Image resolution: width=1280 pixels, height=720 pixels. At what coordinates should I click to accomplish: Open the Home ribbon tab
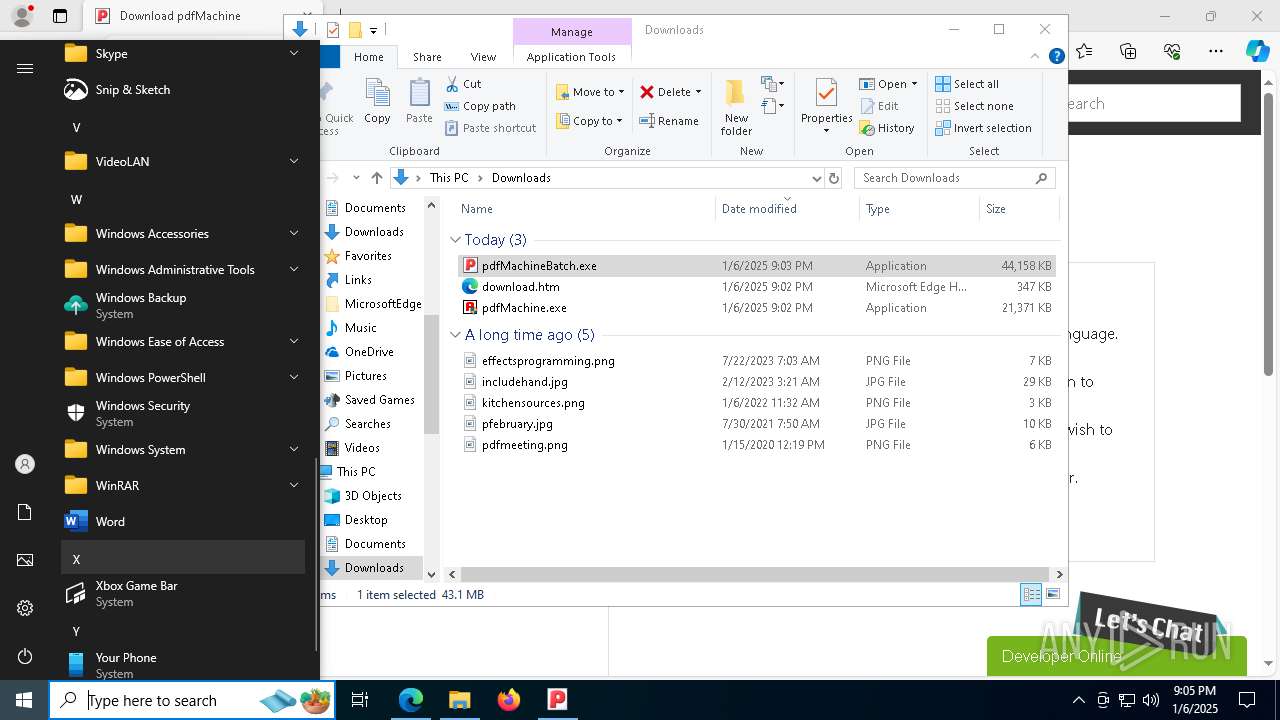[368, 57]
